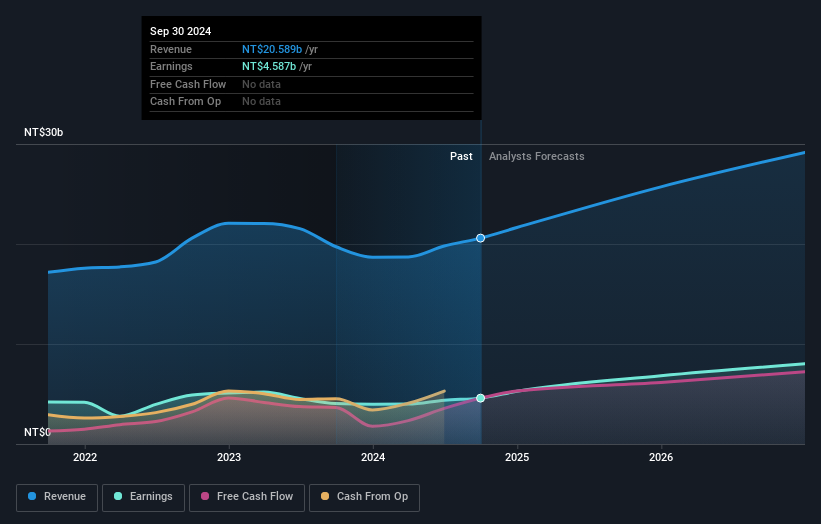Click the 2022 x-axis label
This screenshot has width=821, height=524.
[x=85, y=458]
